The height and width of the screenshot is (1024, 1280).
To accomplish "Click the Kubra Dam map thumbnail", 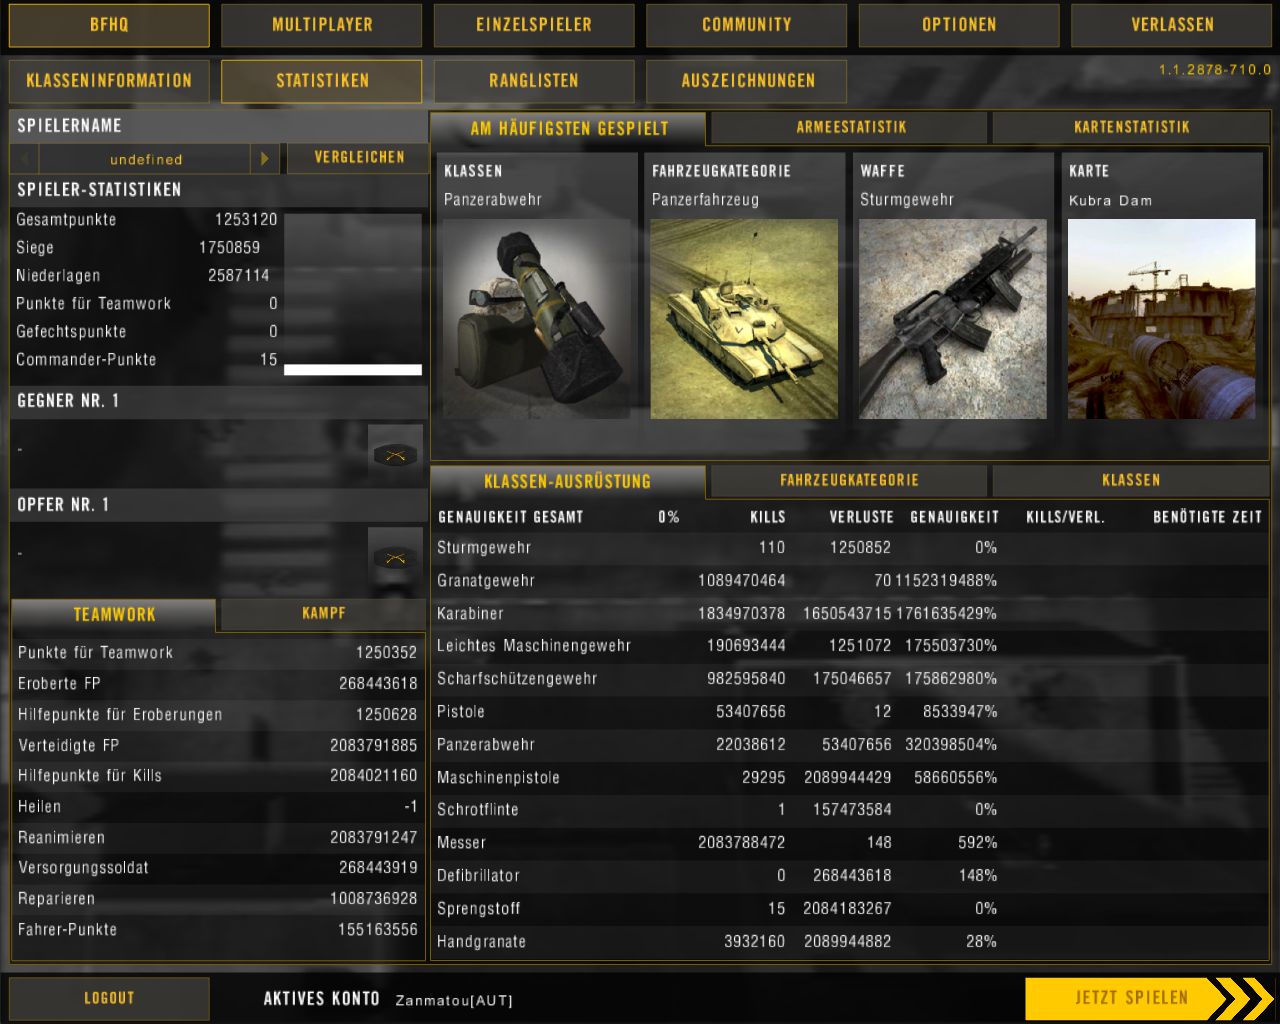I will (1161, 318).
